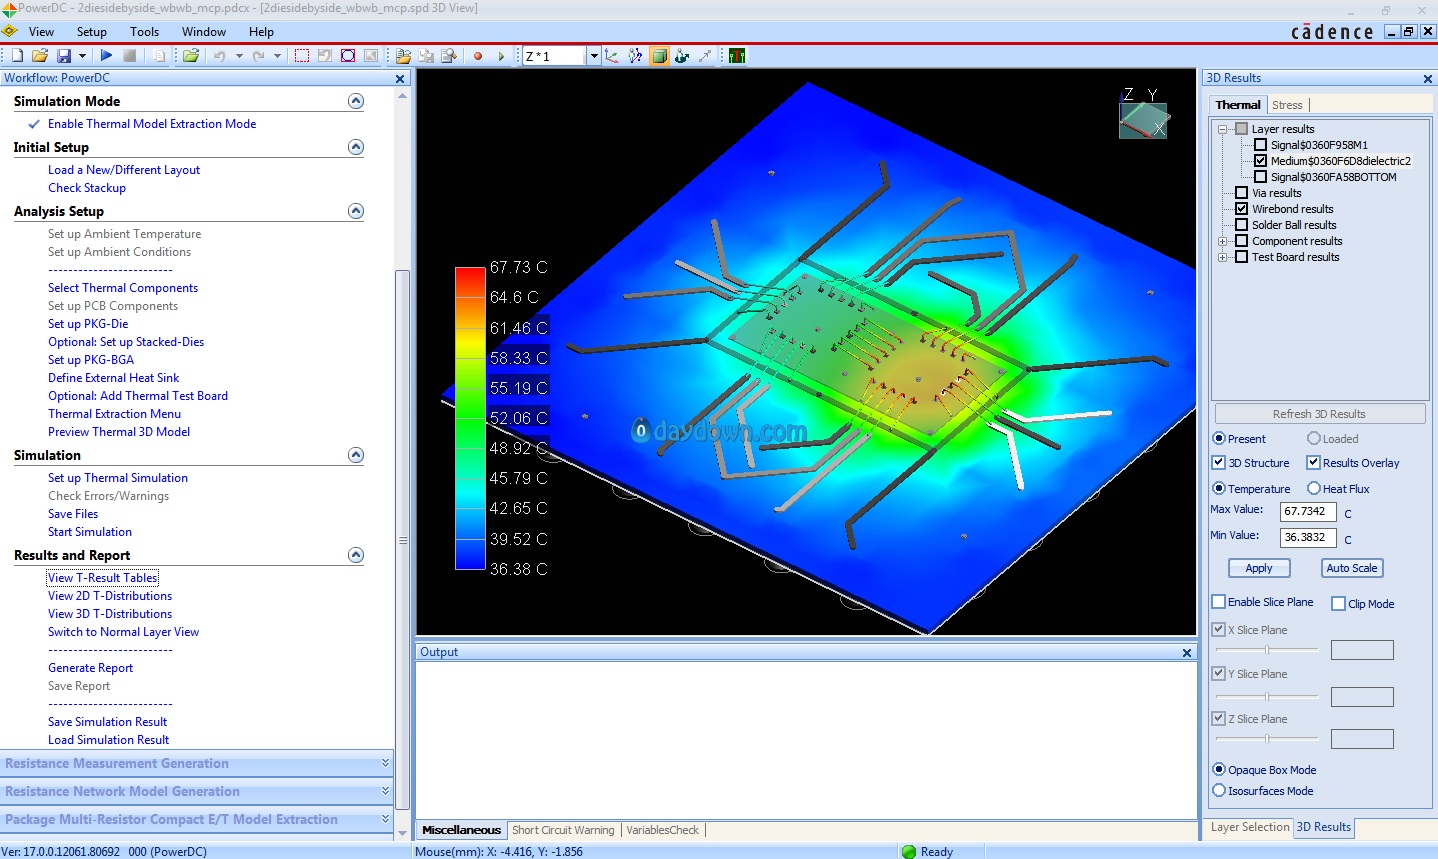The width and height of the screenshot is (1438, 859).
Task: Enable Slice Plane checkbox
Action: click(1218, 602)
